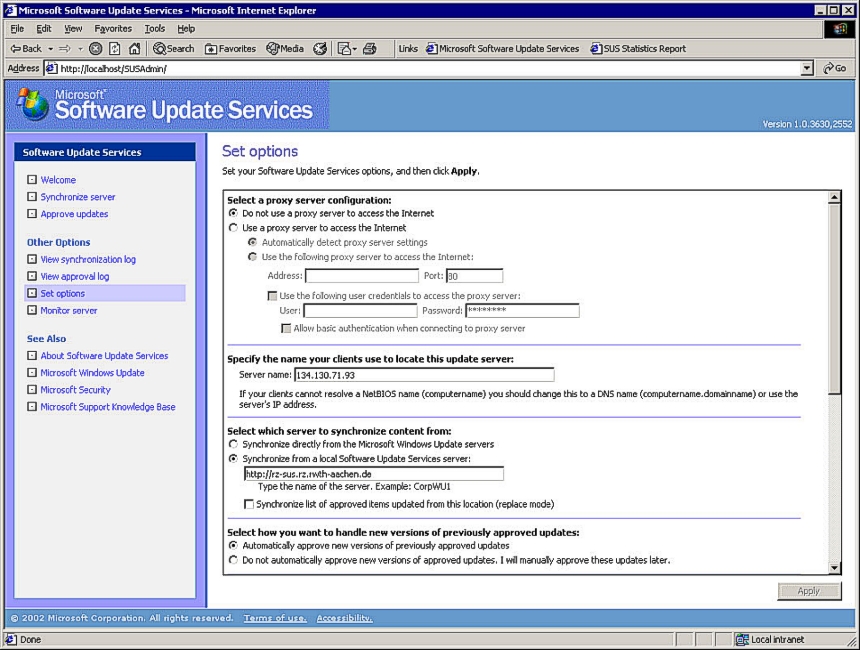Open the Favorites toolbar button
Screen dimensions: 860x650
coord(230,49)
